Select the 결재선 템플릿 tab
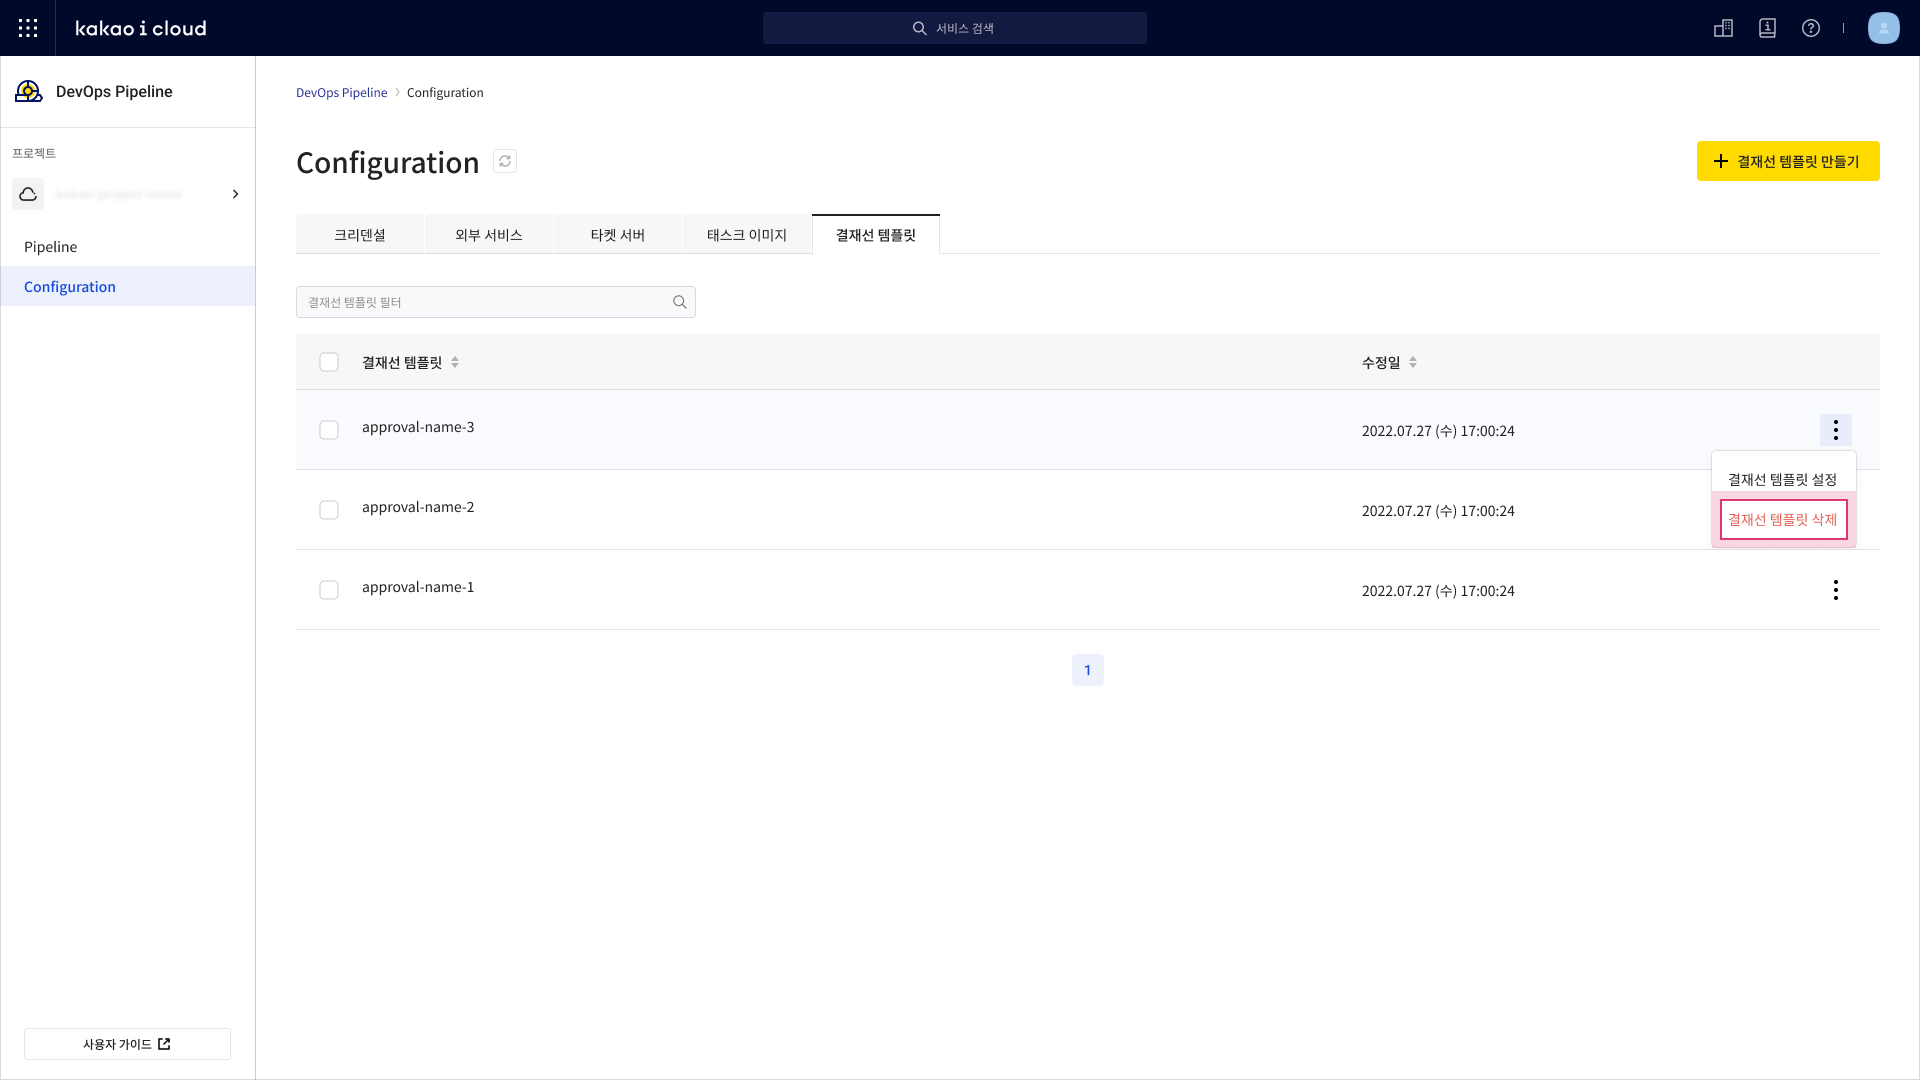Viewport: 1920px width, 1080px height. point(876,235)
